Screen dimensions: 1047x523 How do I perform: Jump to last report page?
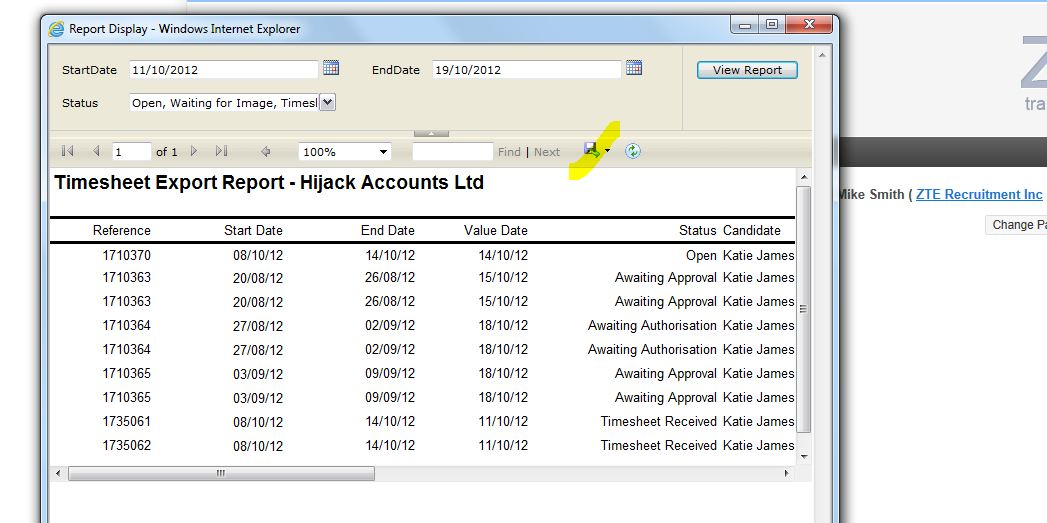222,151
